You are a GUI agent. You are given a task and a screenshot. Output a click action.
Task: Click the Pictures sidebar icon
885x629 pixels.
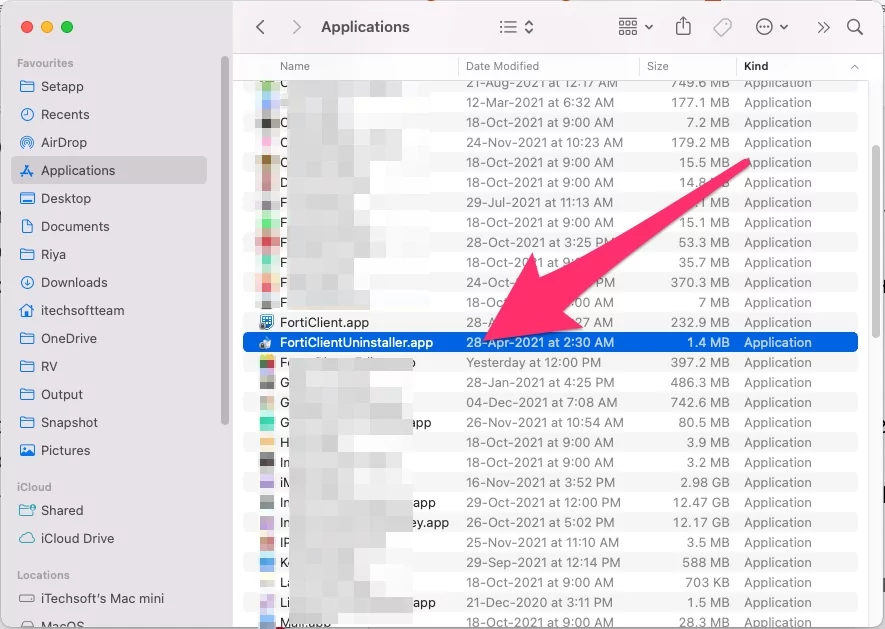[27, 451]
